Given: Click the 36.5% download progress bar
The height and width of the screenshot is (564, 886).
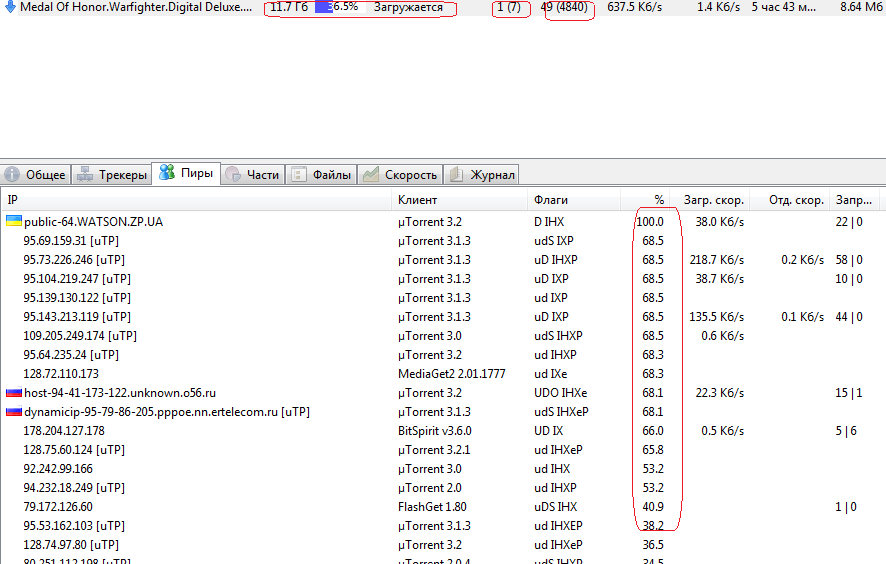Looking at the screenshot, I should coord(340,7).
